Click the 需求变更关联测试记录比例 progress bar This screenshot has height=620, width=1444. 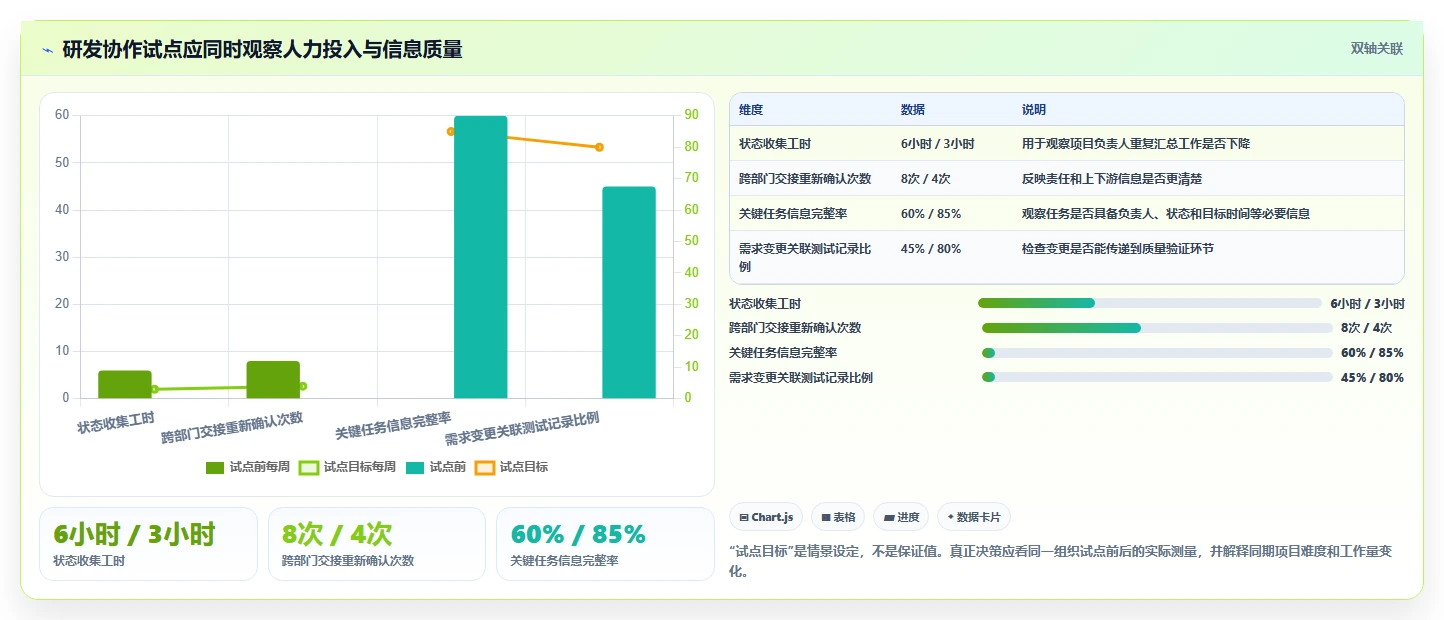pos(1157,377)
